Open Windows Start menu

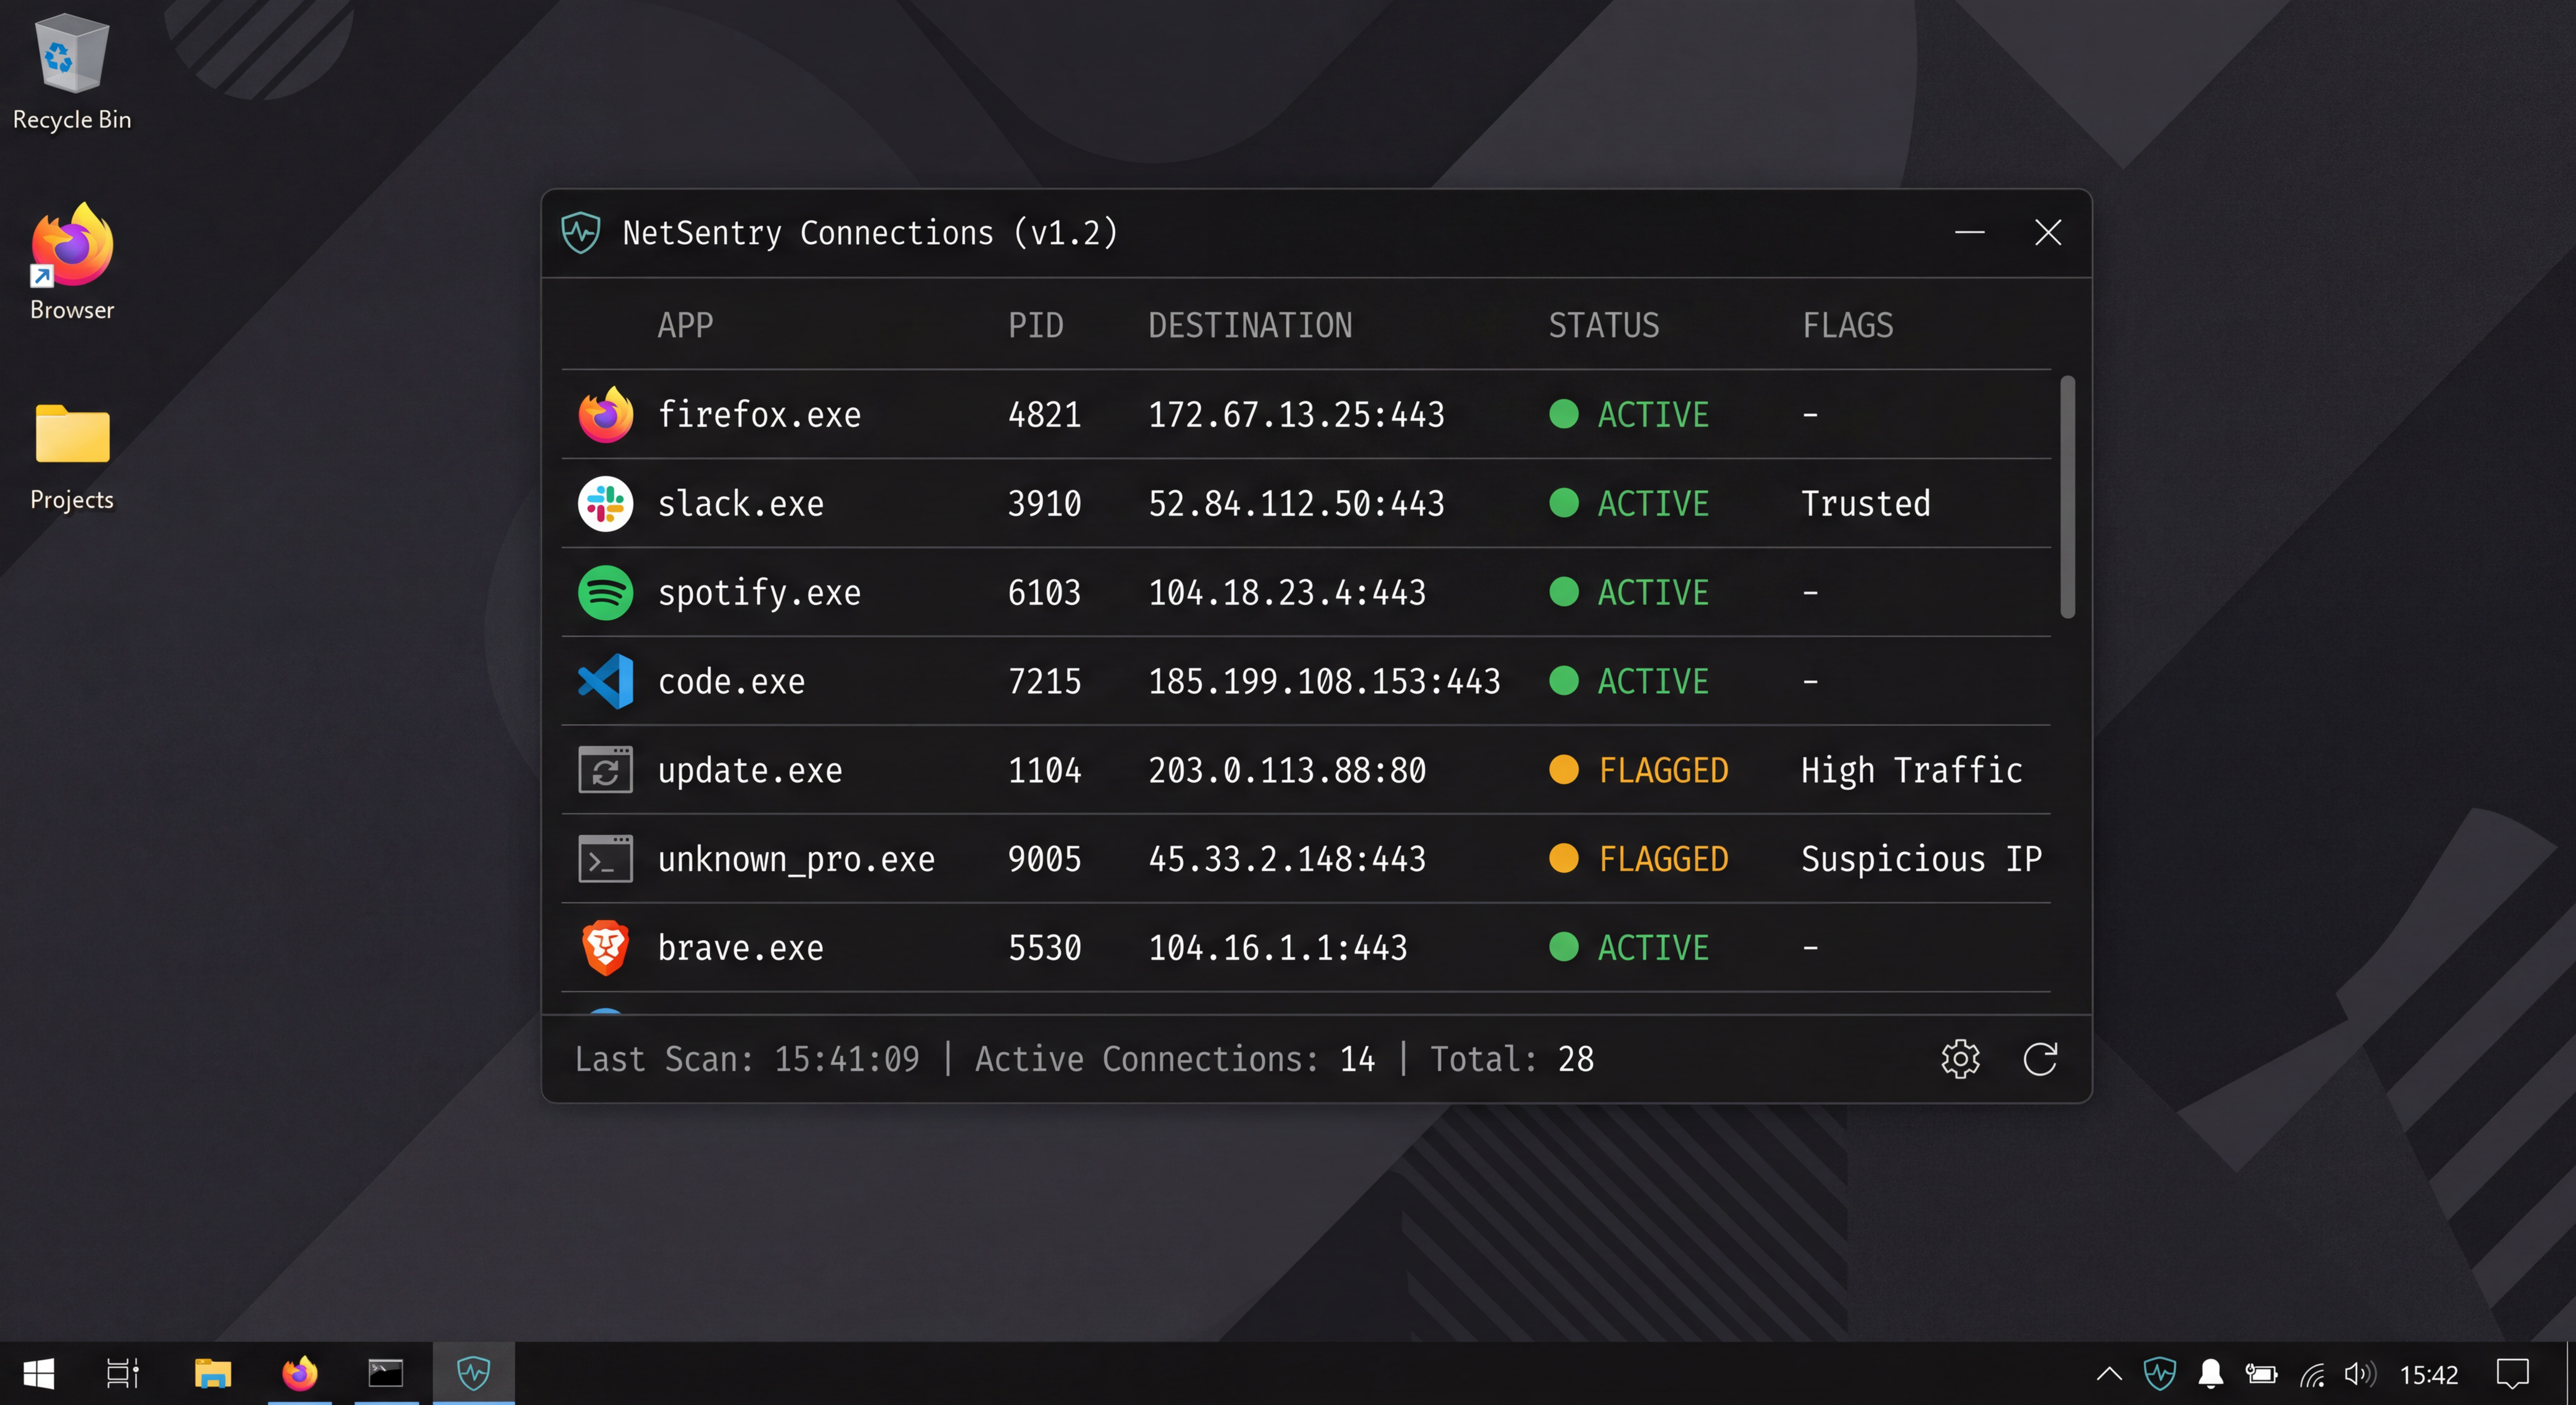pos(38,1374)
